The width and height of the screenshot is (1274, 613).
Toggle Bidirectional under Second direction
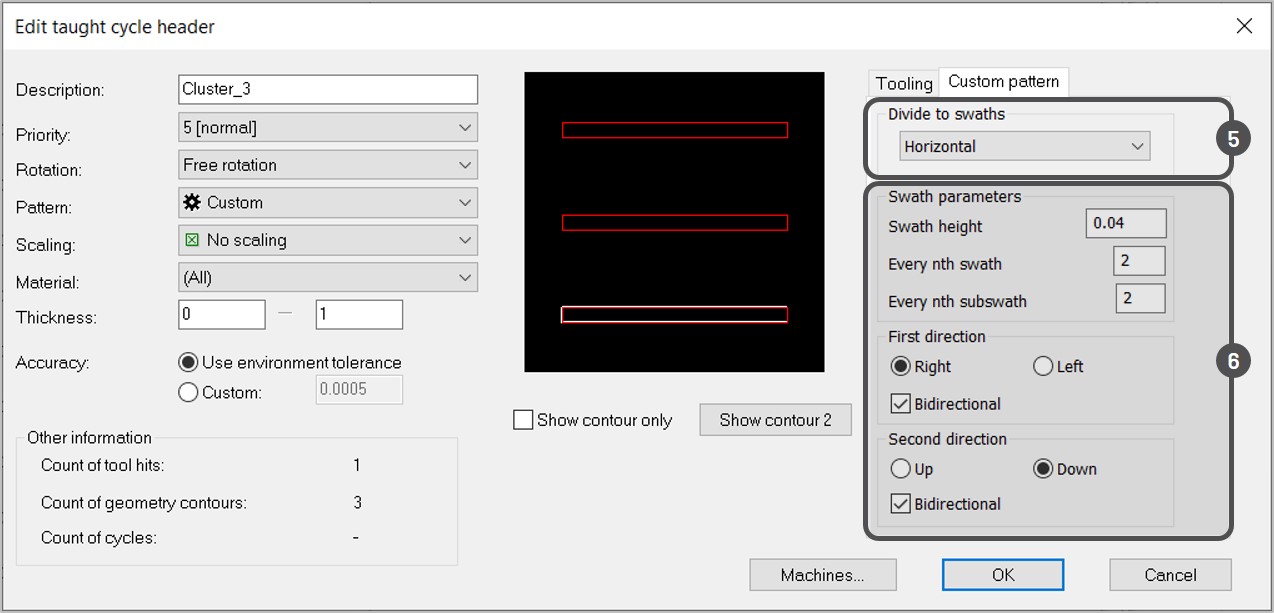click(x=900, y=504)
